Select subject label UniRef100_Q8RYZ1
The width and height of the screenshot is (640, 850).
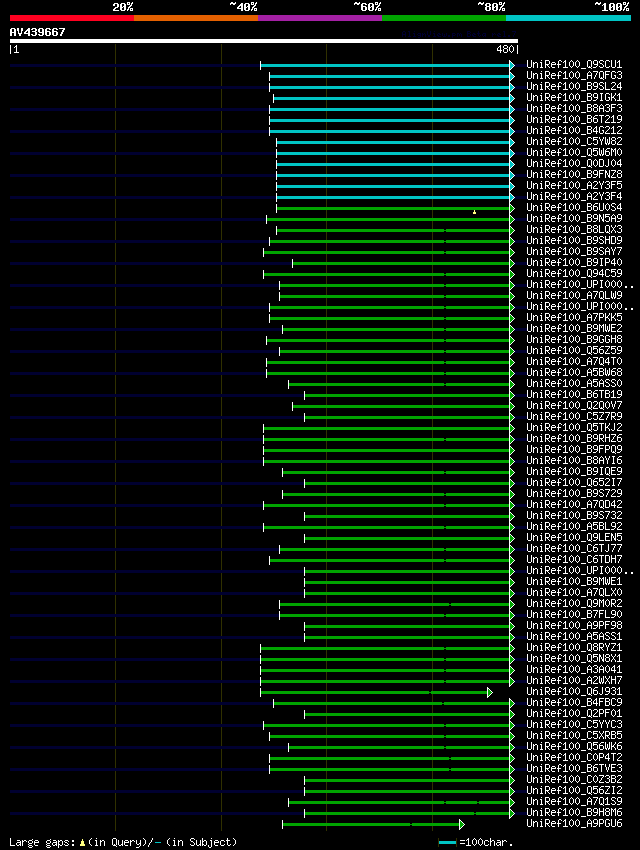coord(574,648)
